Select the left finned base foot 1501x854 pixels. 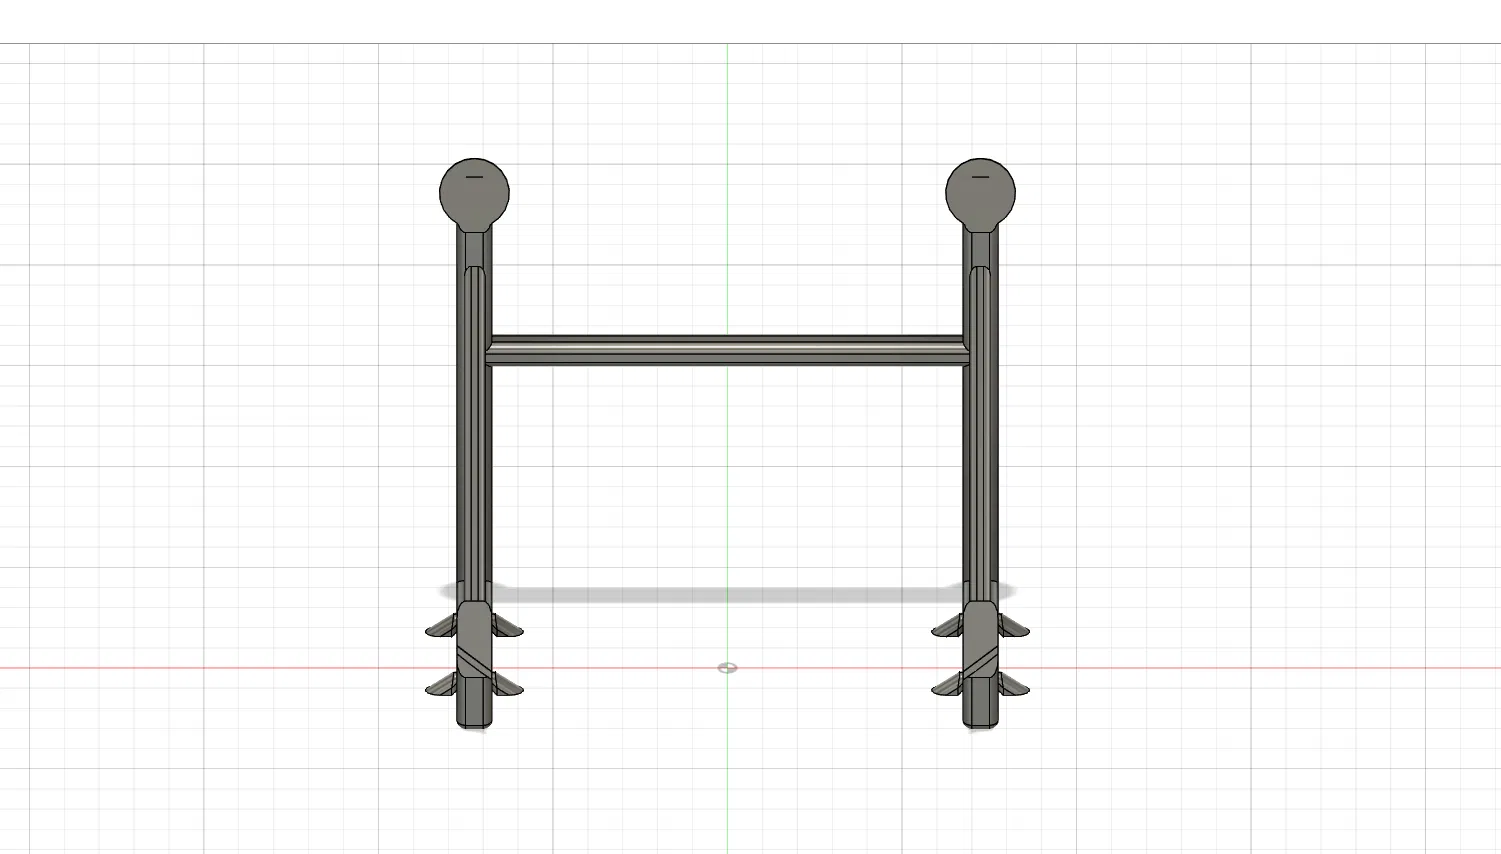[x=474, y=665]
